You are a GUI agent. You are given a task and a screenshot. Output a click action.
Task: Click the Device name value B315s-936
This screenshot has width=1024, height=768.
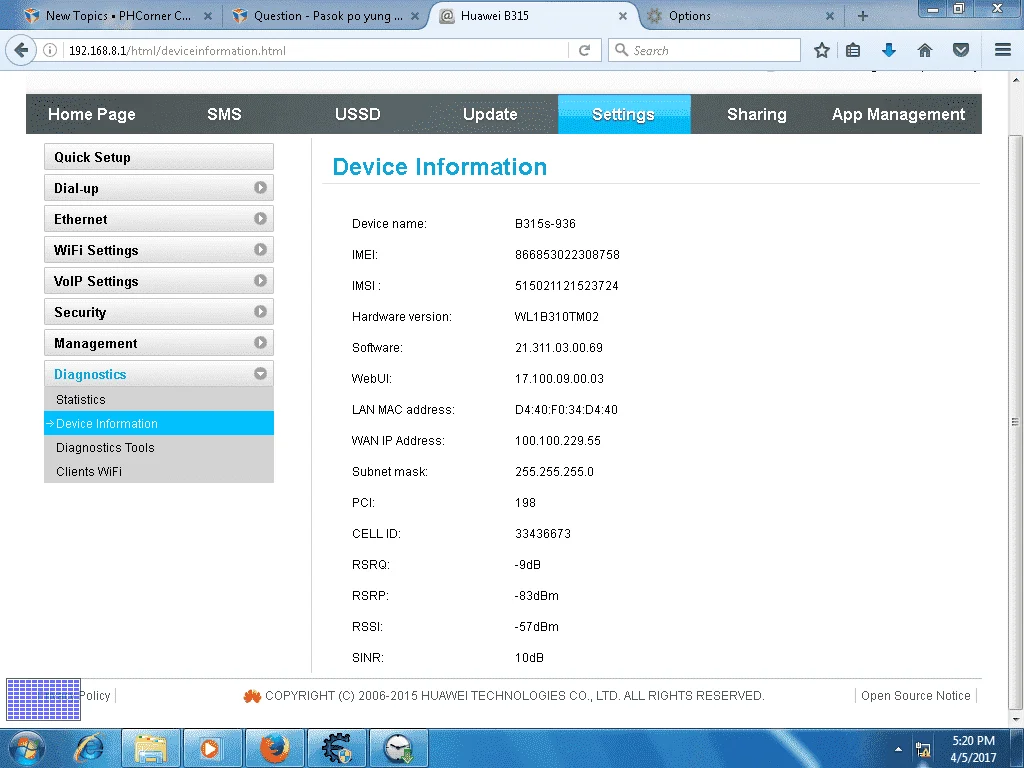coord(545,223)
